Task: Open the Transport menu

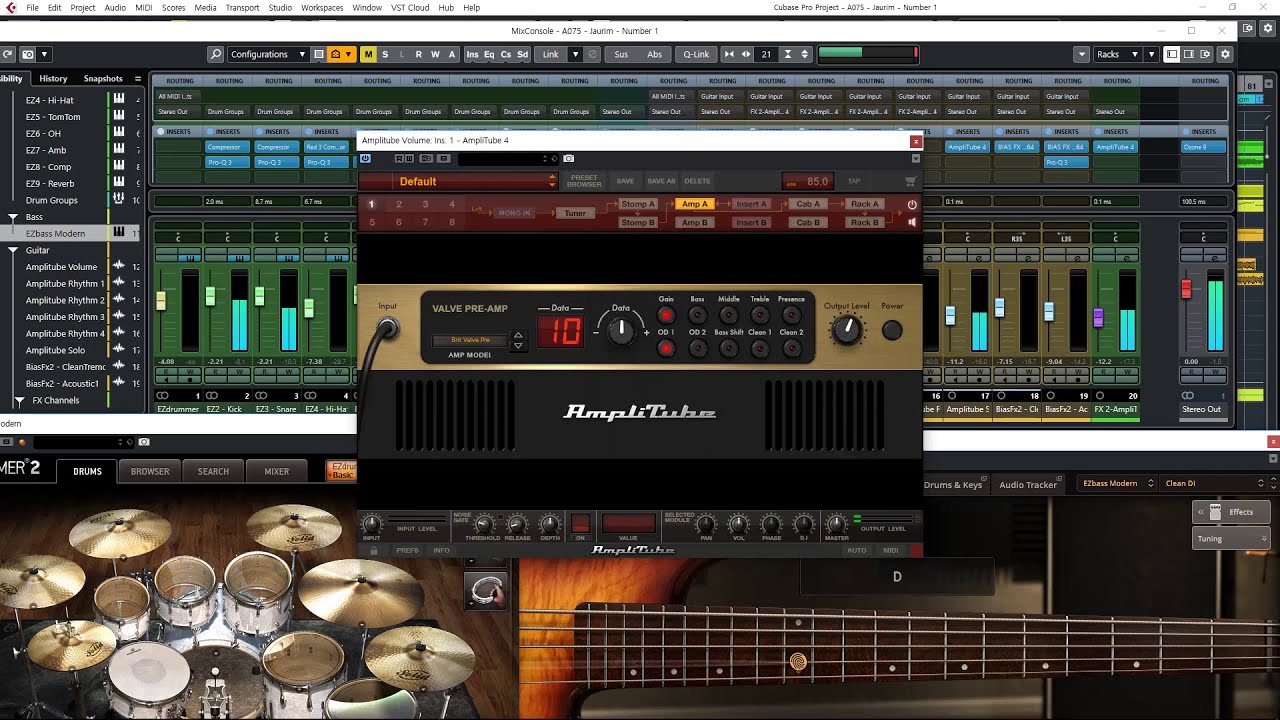Action: tap(242, 7)
